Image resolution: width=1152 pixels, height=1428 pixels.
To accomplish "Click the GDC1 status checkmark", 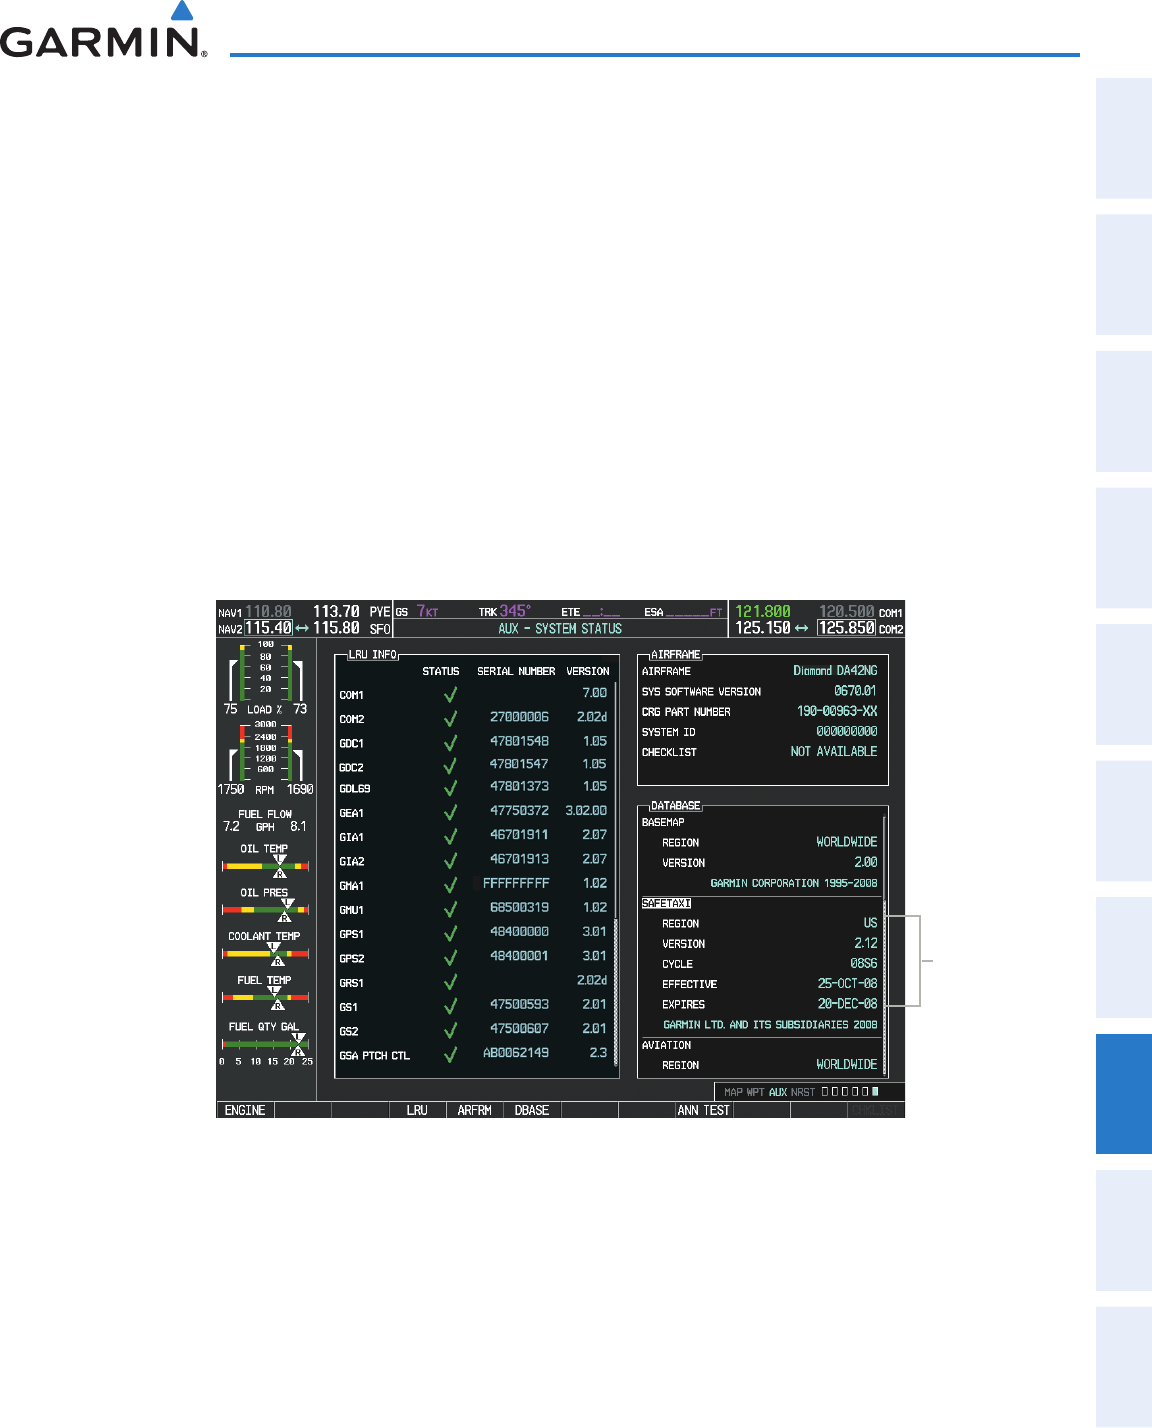I will point(451,743).
